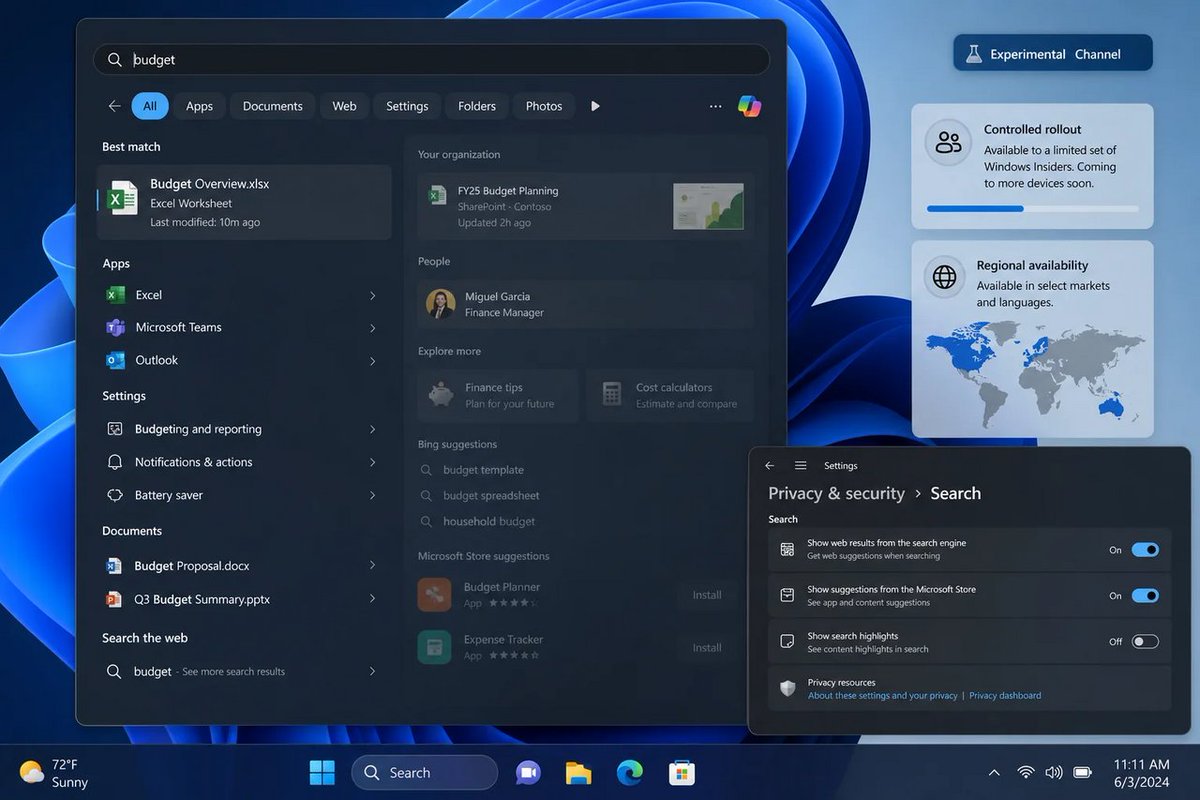The width and height of the screenshot is (1200, 800).
Task: Switch to the Settings filter tab
Action: 407,106
